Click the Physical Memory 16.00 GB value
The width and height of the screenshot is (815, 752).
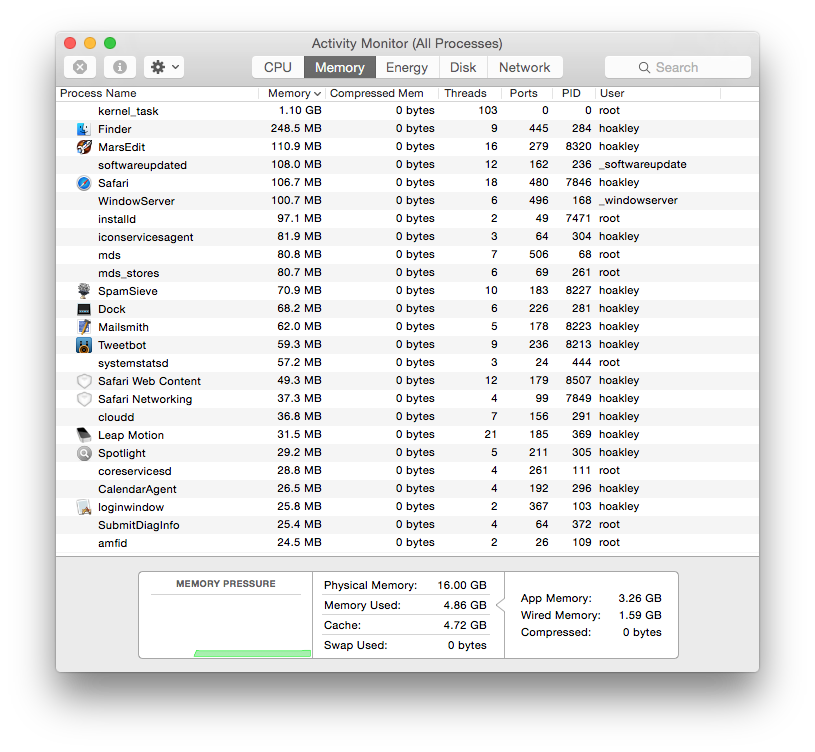click(462, 585)
